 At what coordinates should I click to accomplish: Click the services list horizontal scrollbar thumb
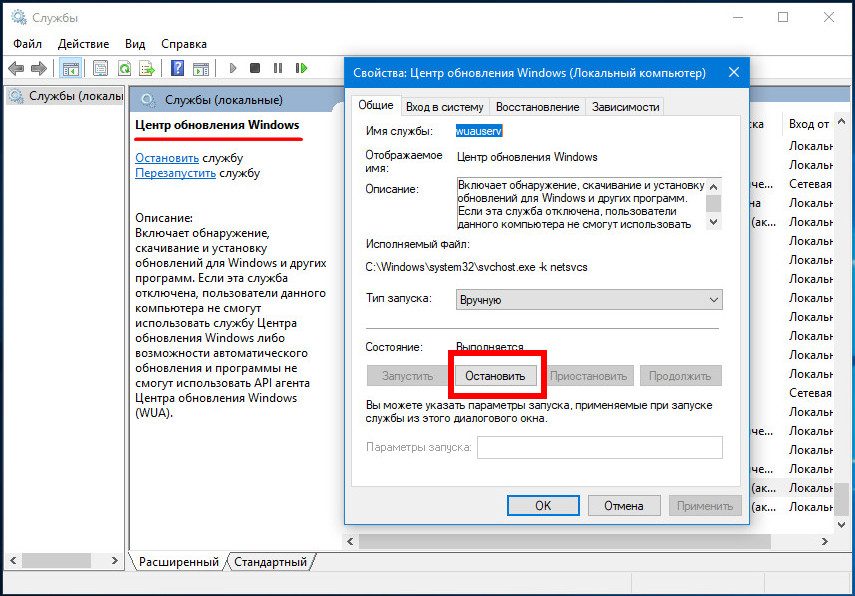564,541
